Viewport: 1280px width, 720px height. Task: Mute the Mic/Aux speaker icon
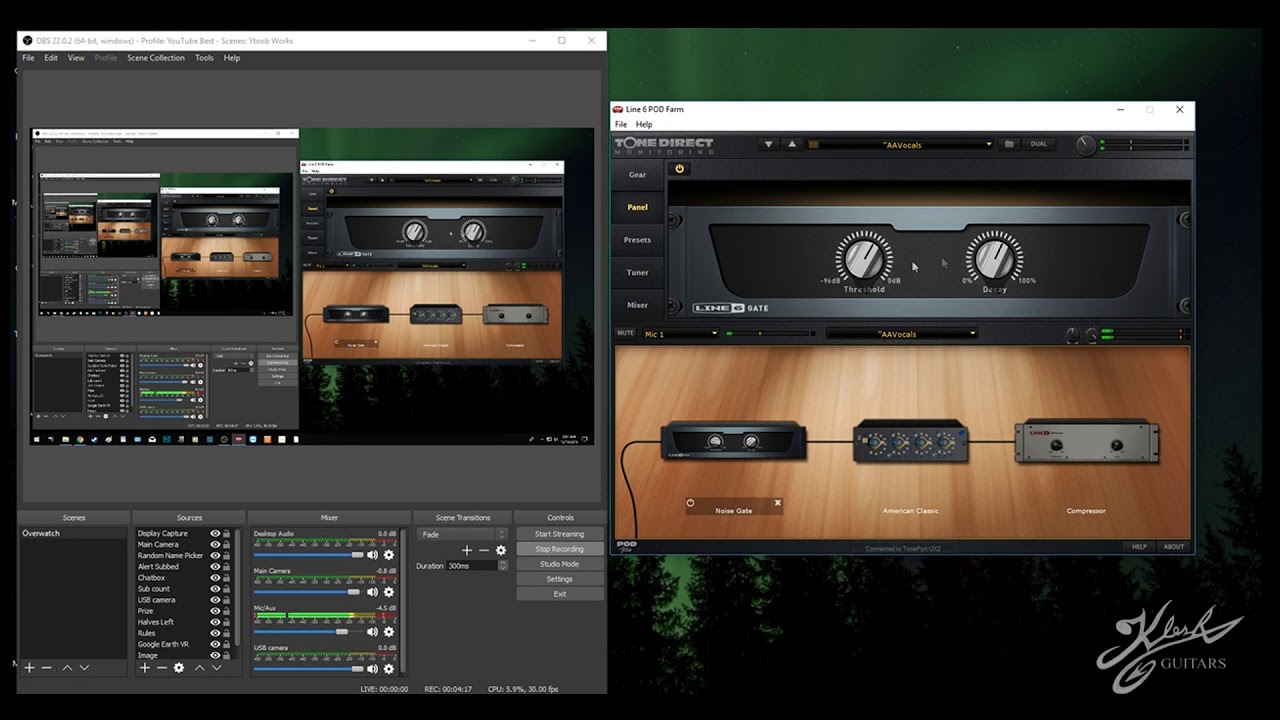click(373, 632)
